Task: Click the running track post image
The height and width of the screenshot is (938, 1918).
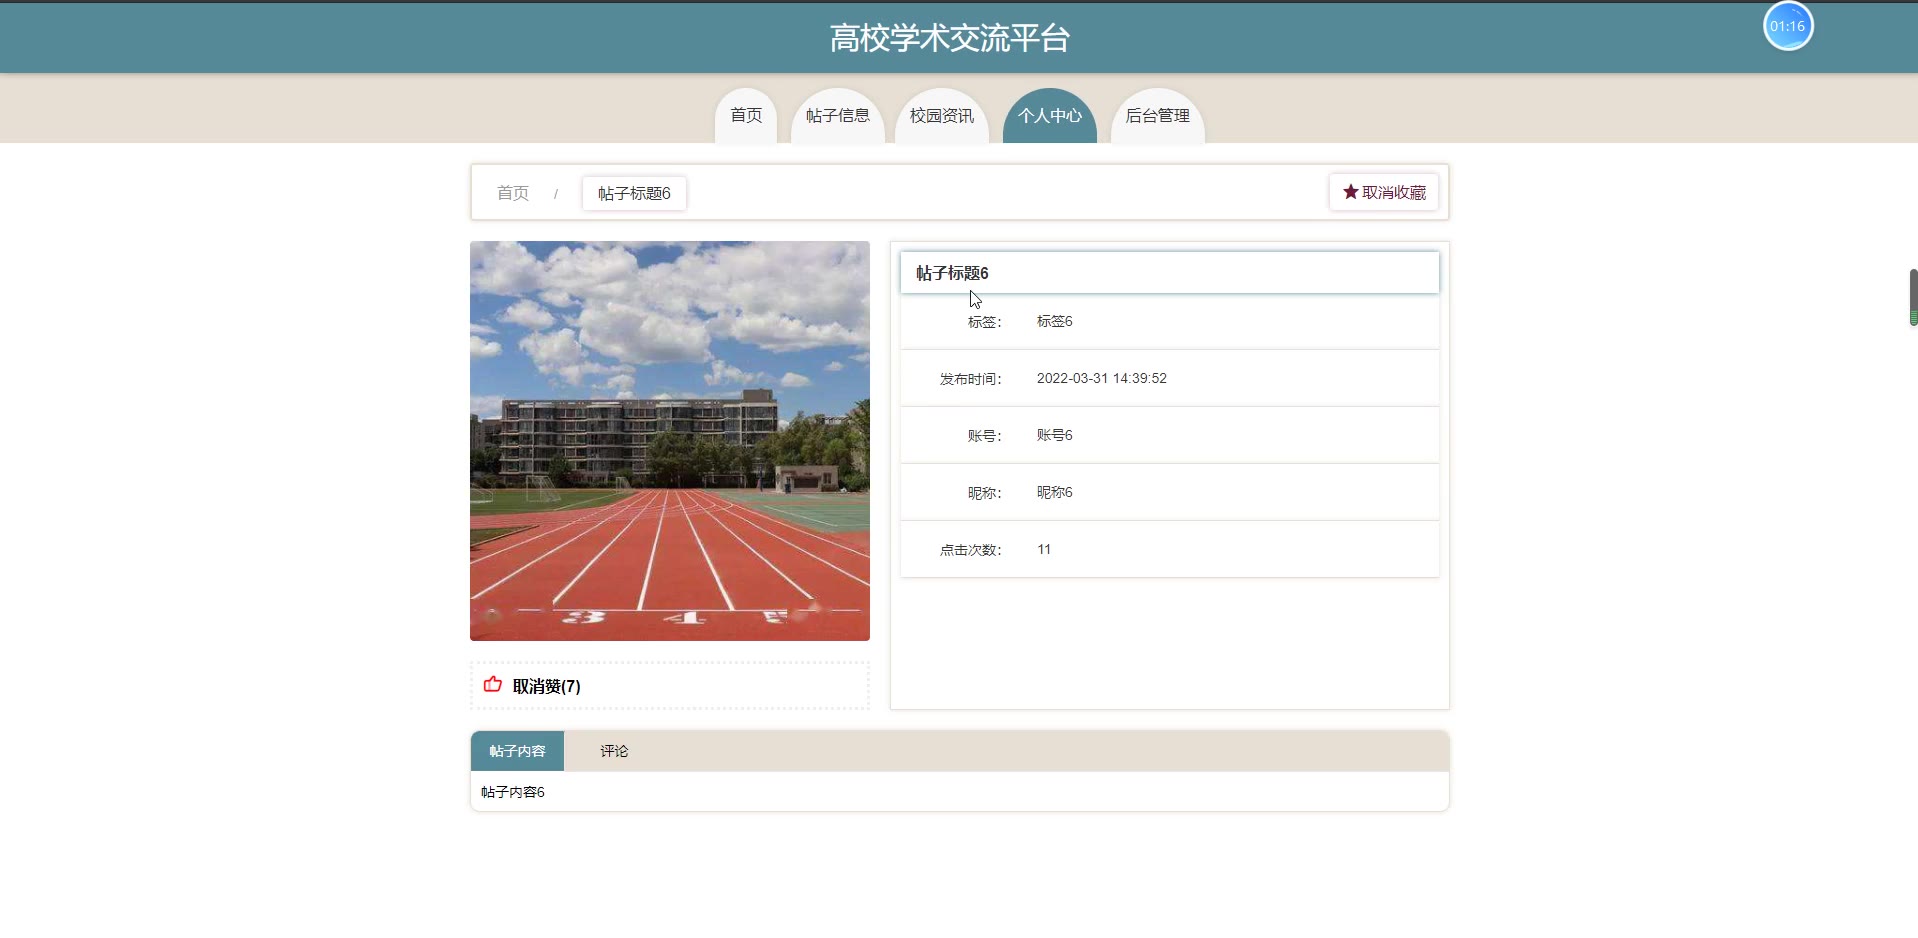Action: pyautogui.click(x=669, y=440)
